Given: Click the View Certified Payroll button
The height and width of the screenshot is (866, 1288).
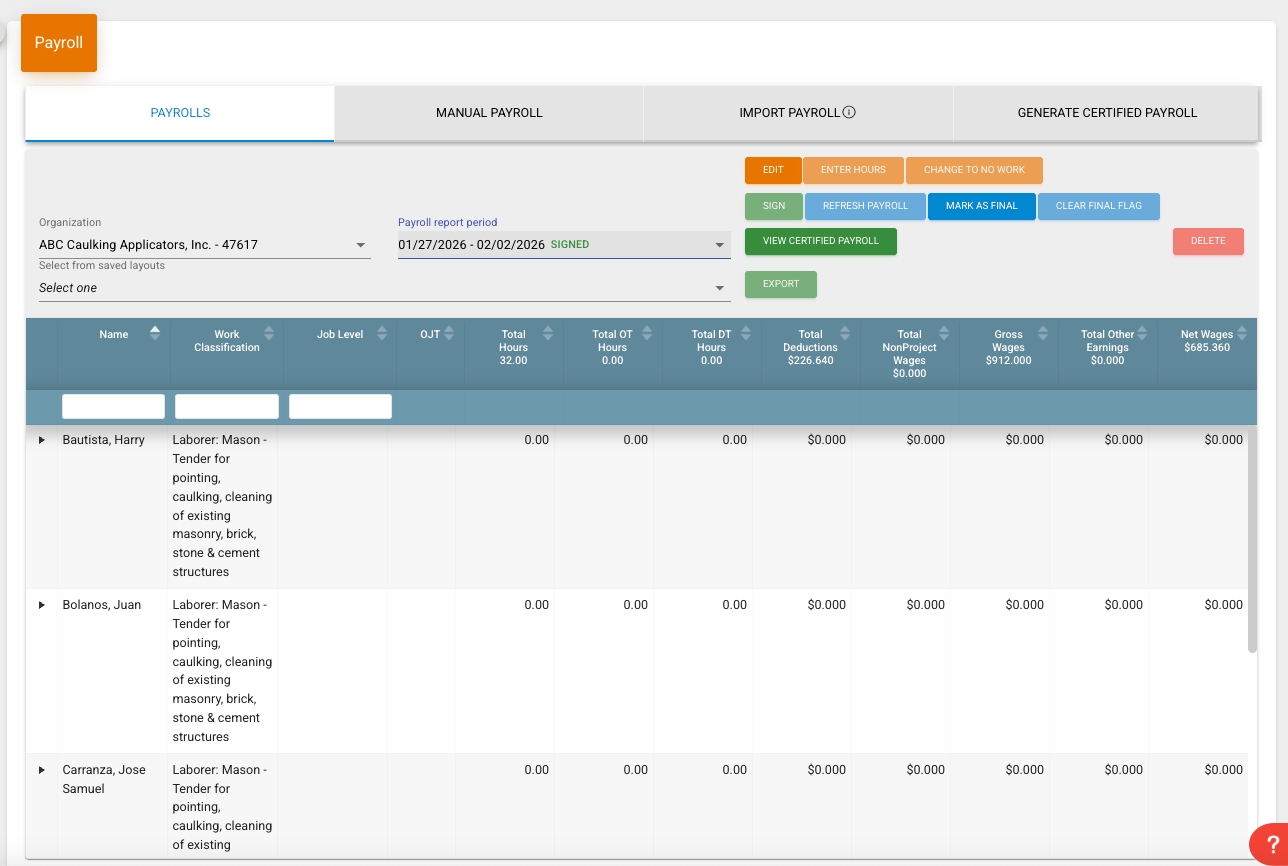Looking at the screenshot, I should [x=821, y=241].
